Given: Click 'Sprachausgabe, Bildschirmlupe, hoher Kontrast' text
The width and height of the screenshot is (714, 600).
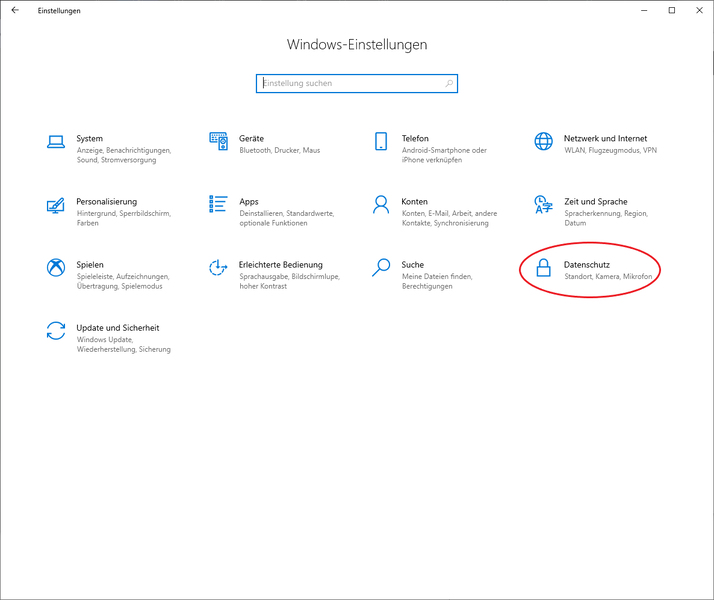Looking at the screenshot, I should (289, 281).
